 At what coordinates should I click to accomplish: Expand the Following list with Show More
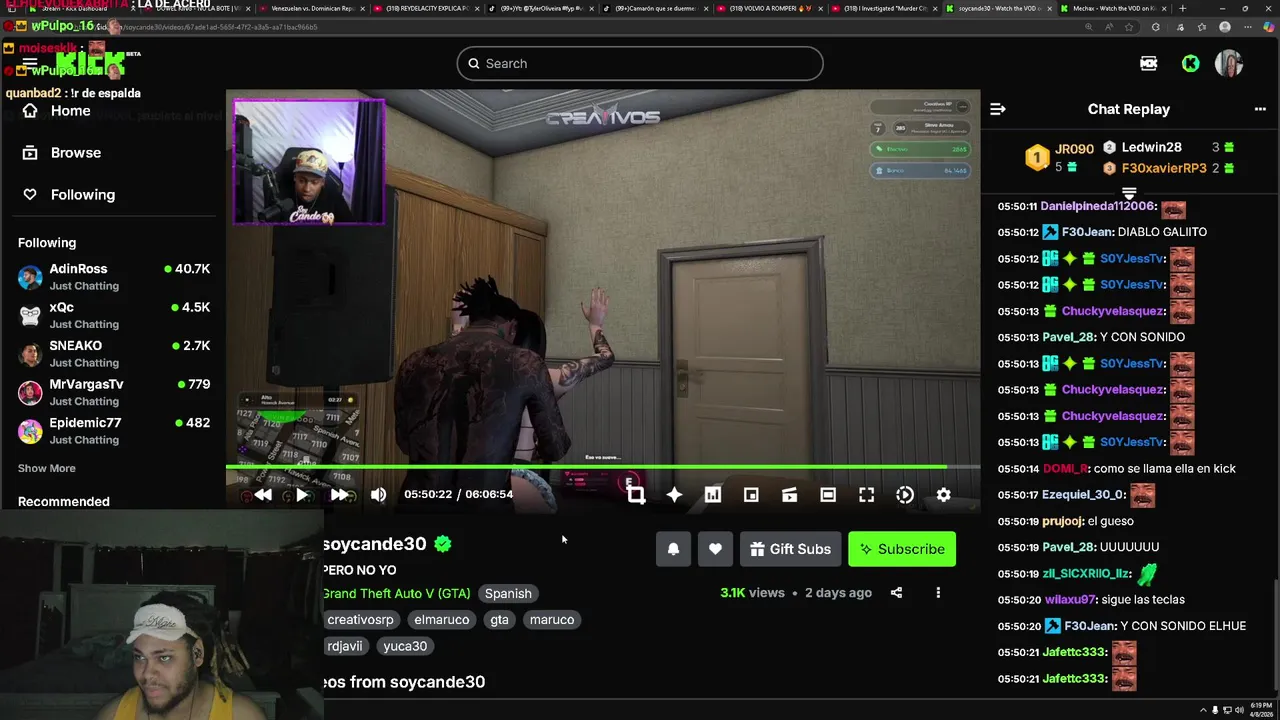46,468
